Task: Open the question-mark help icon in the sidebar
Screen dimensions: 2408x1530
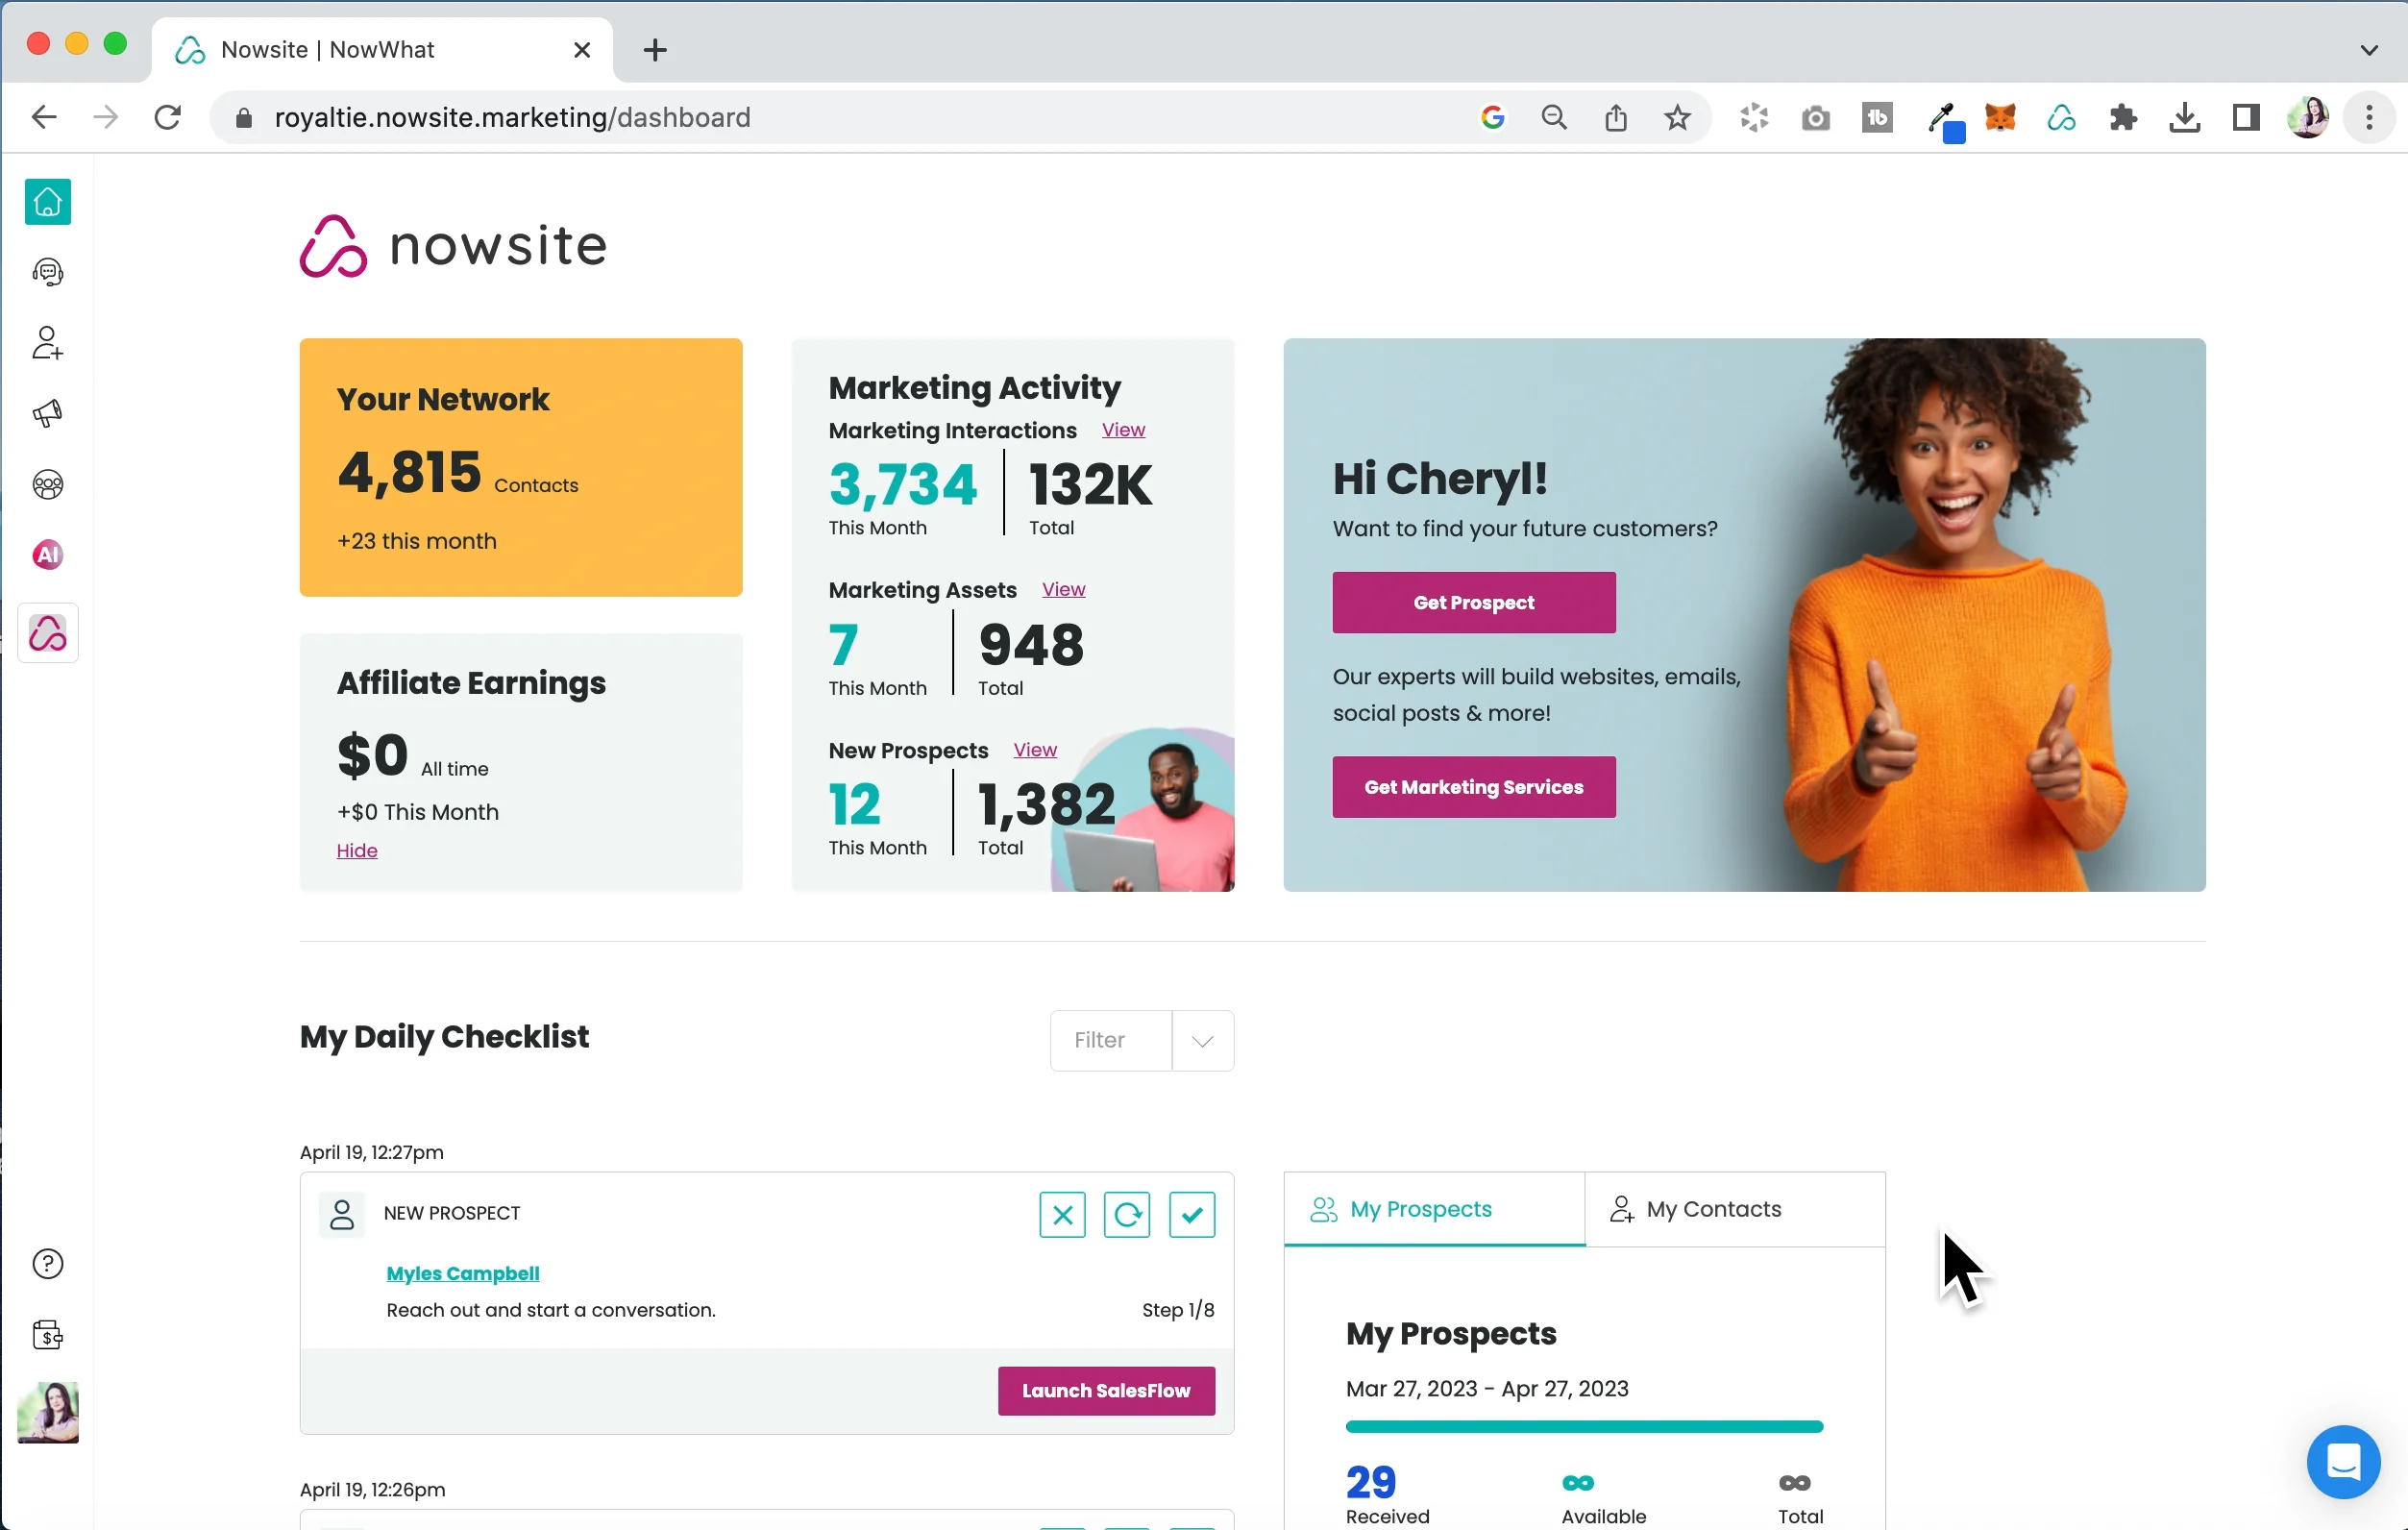Action: pyautogui.click(x=47, y=1263)
